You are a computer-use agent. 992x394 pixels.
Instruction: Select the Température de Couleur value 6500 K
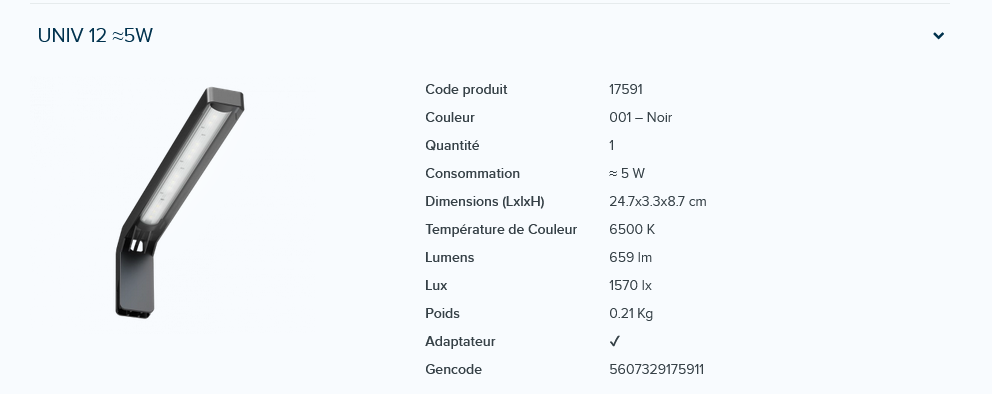[x=631, y=230]
